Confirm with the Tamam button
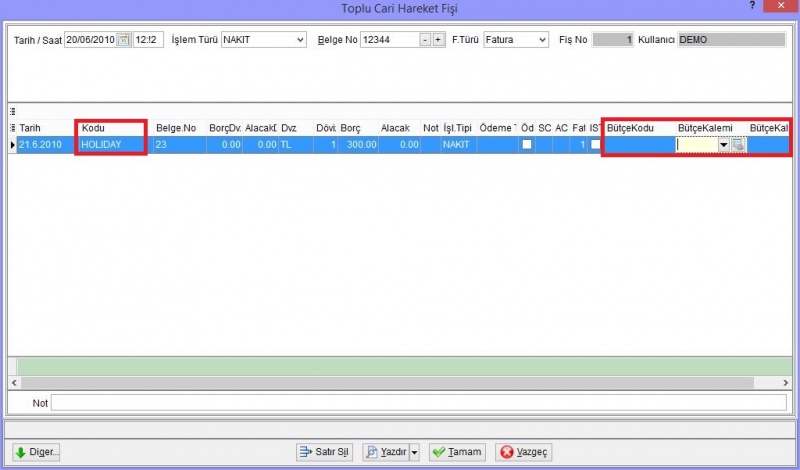800x470 pixels. tap(458, 452)
